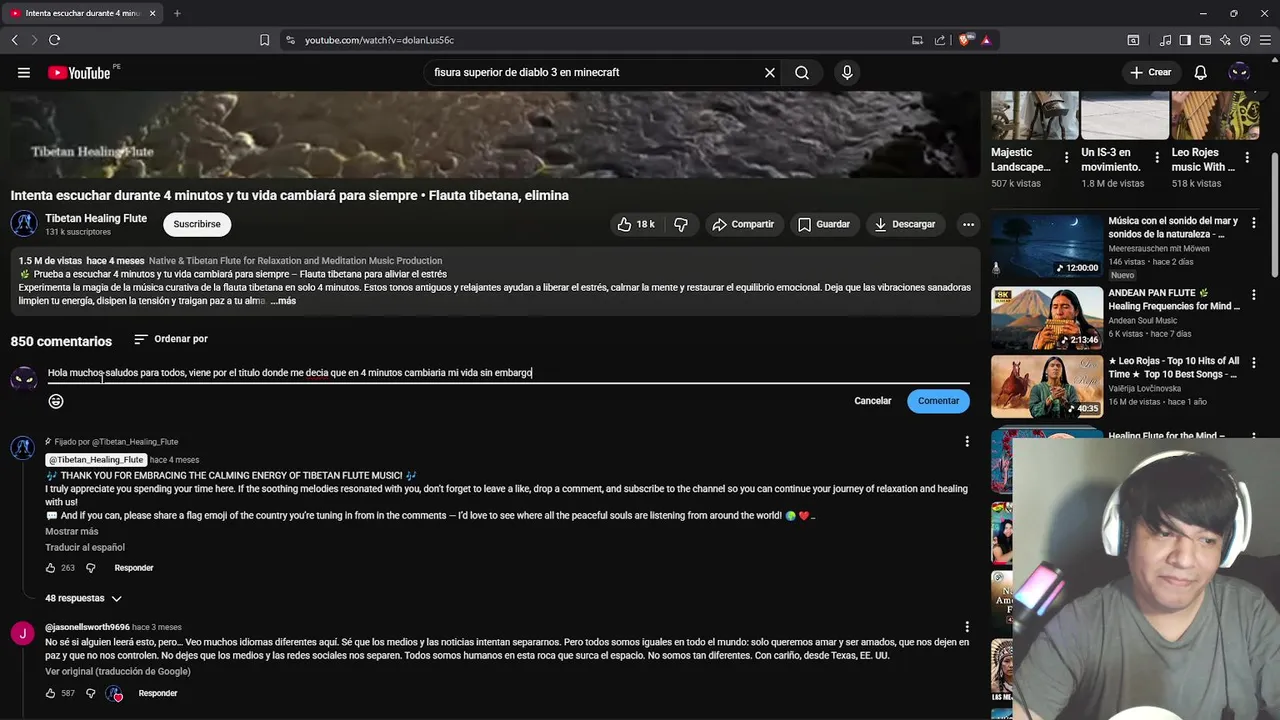Viewport: 1280px width, 720px height.
Task: Open options menu of jasonellsworth9696's comment
Action: [966, 627]
